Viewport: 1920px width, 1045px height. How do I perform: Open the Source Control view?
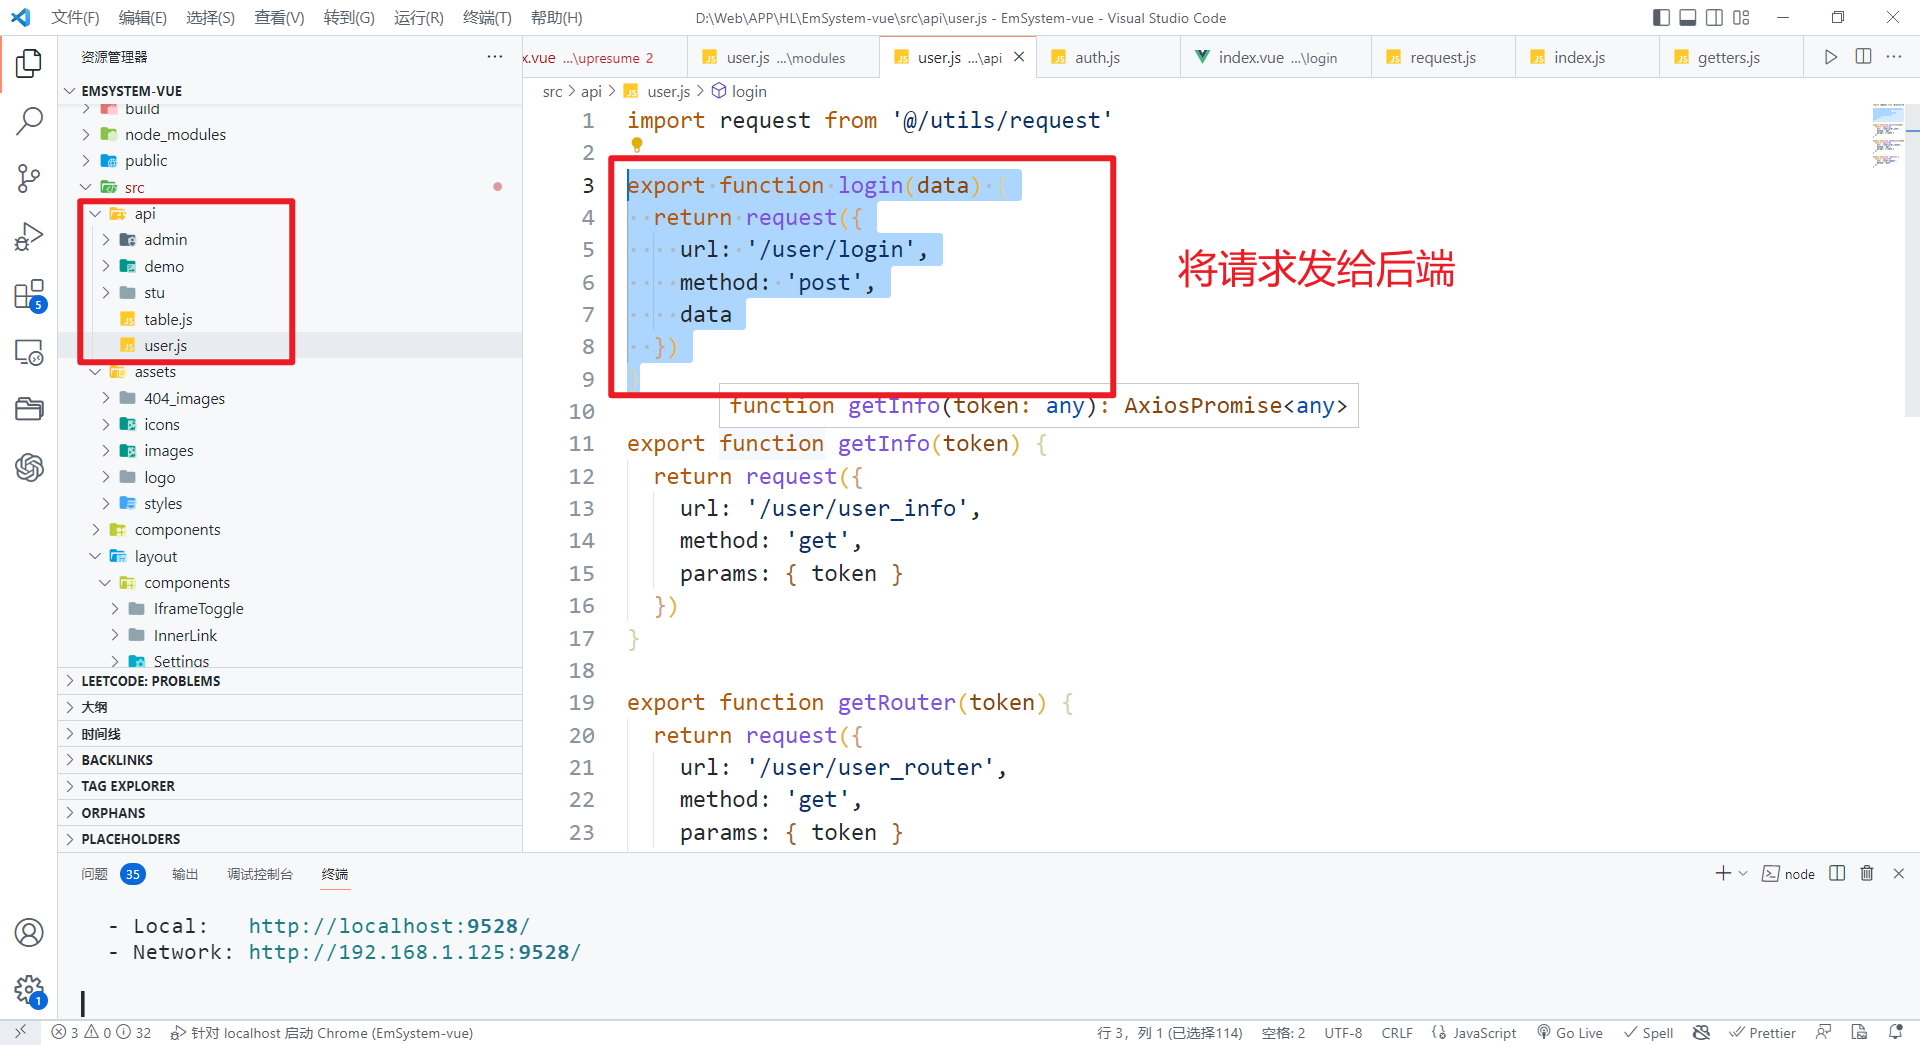pyautogui.click(x=29, y=179)
